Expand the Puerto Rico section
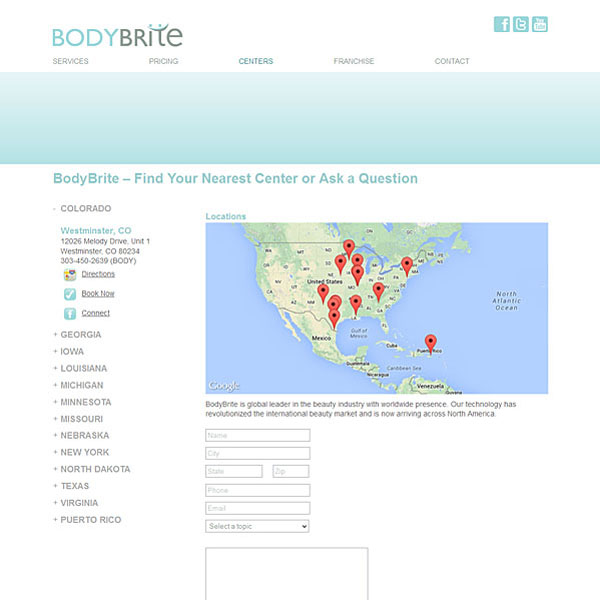 click(87, 520)
